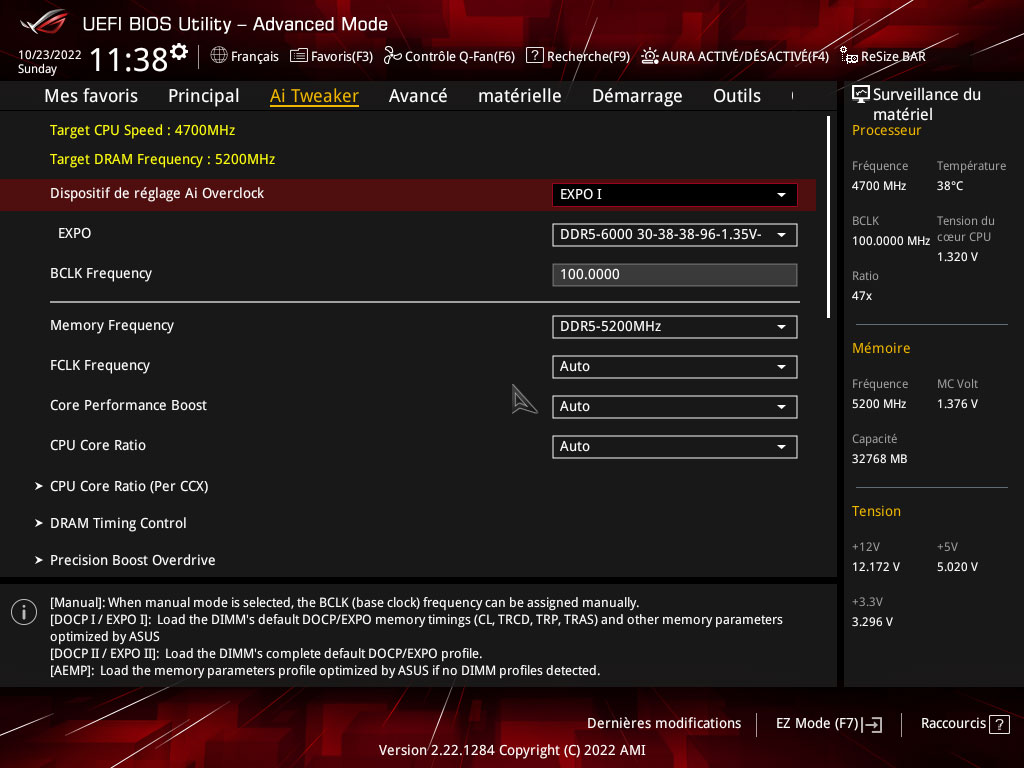The height and width of the screenshot is (768, 1024).
Task: Click Dernières modifications button
Action: (x=664, y=724)
